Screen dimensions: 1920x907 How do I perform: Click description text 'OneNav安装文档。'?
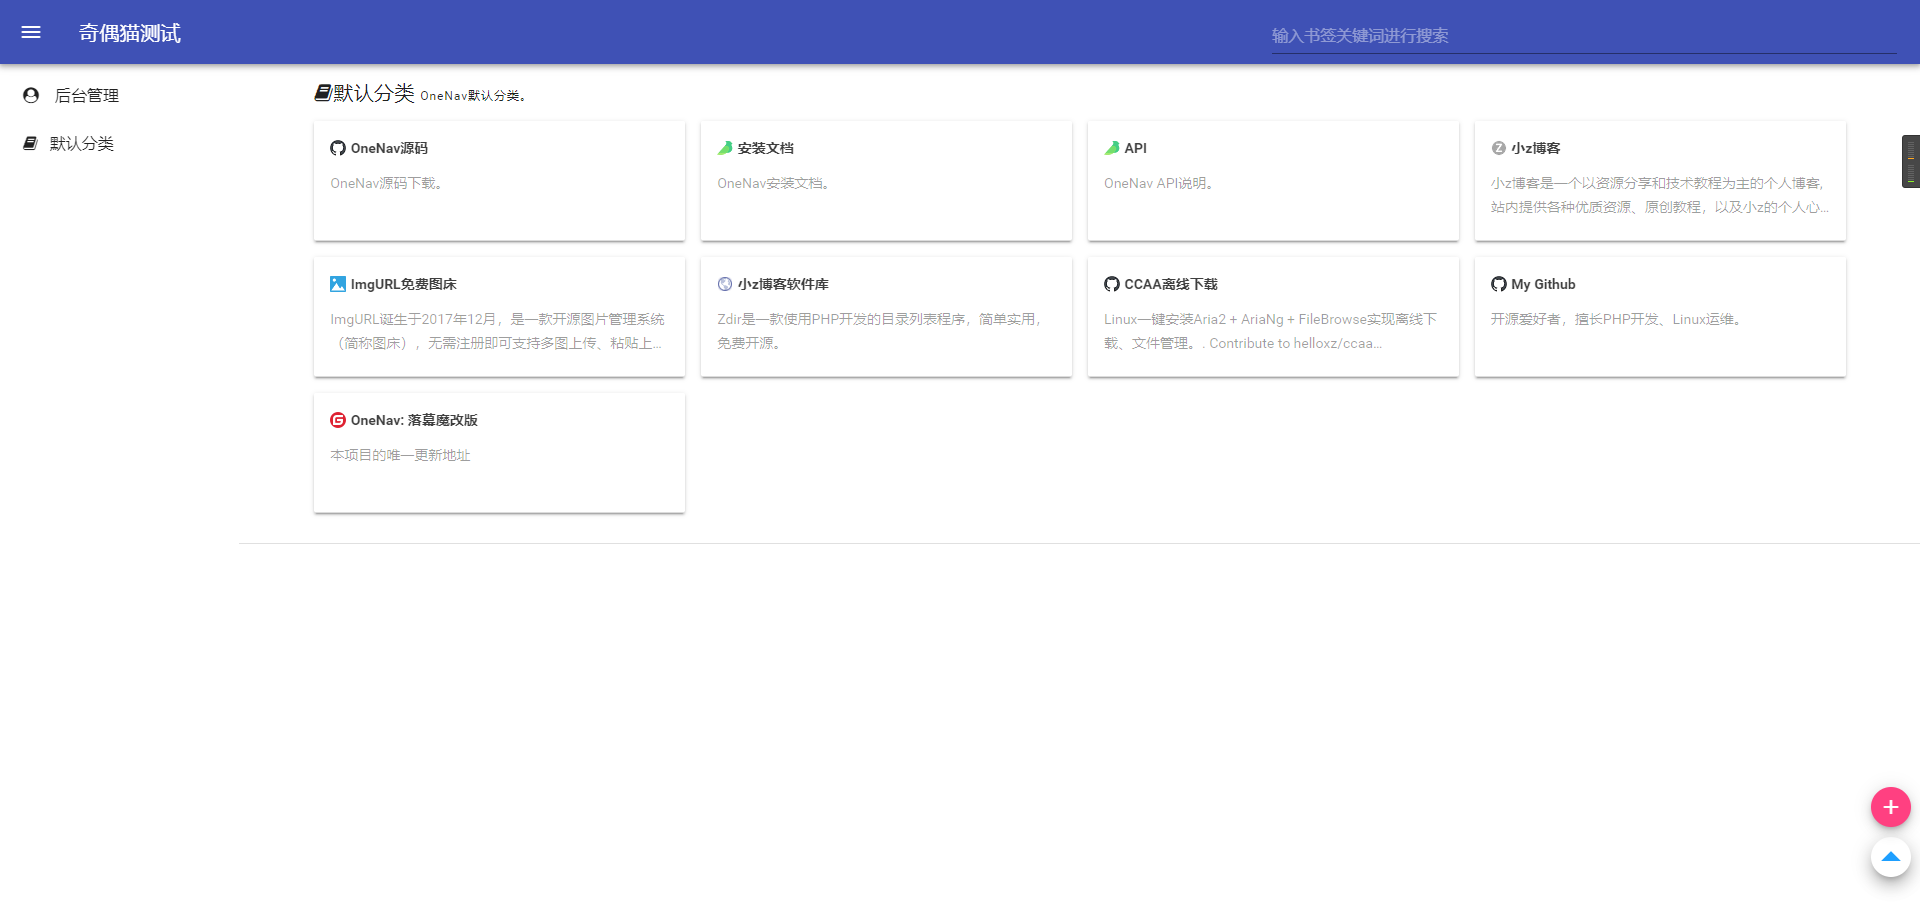pos(775,183)
